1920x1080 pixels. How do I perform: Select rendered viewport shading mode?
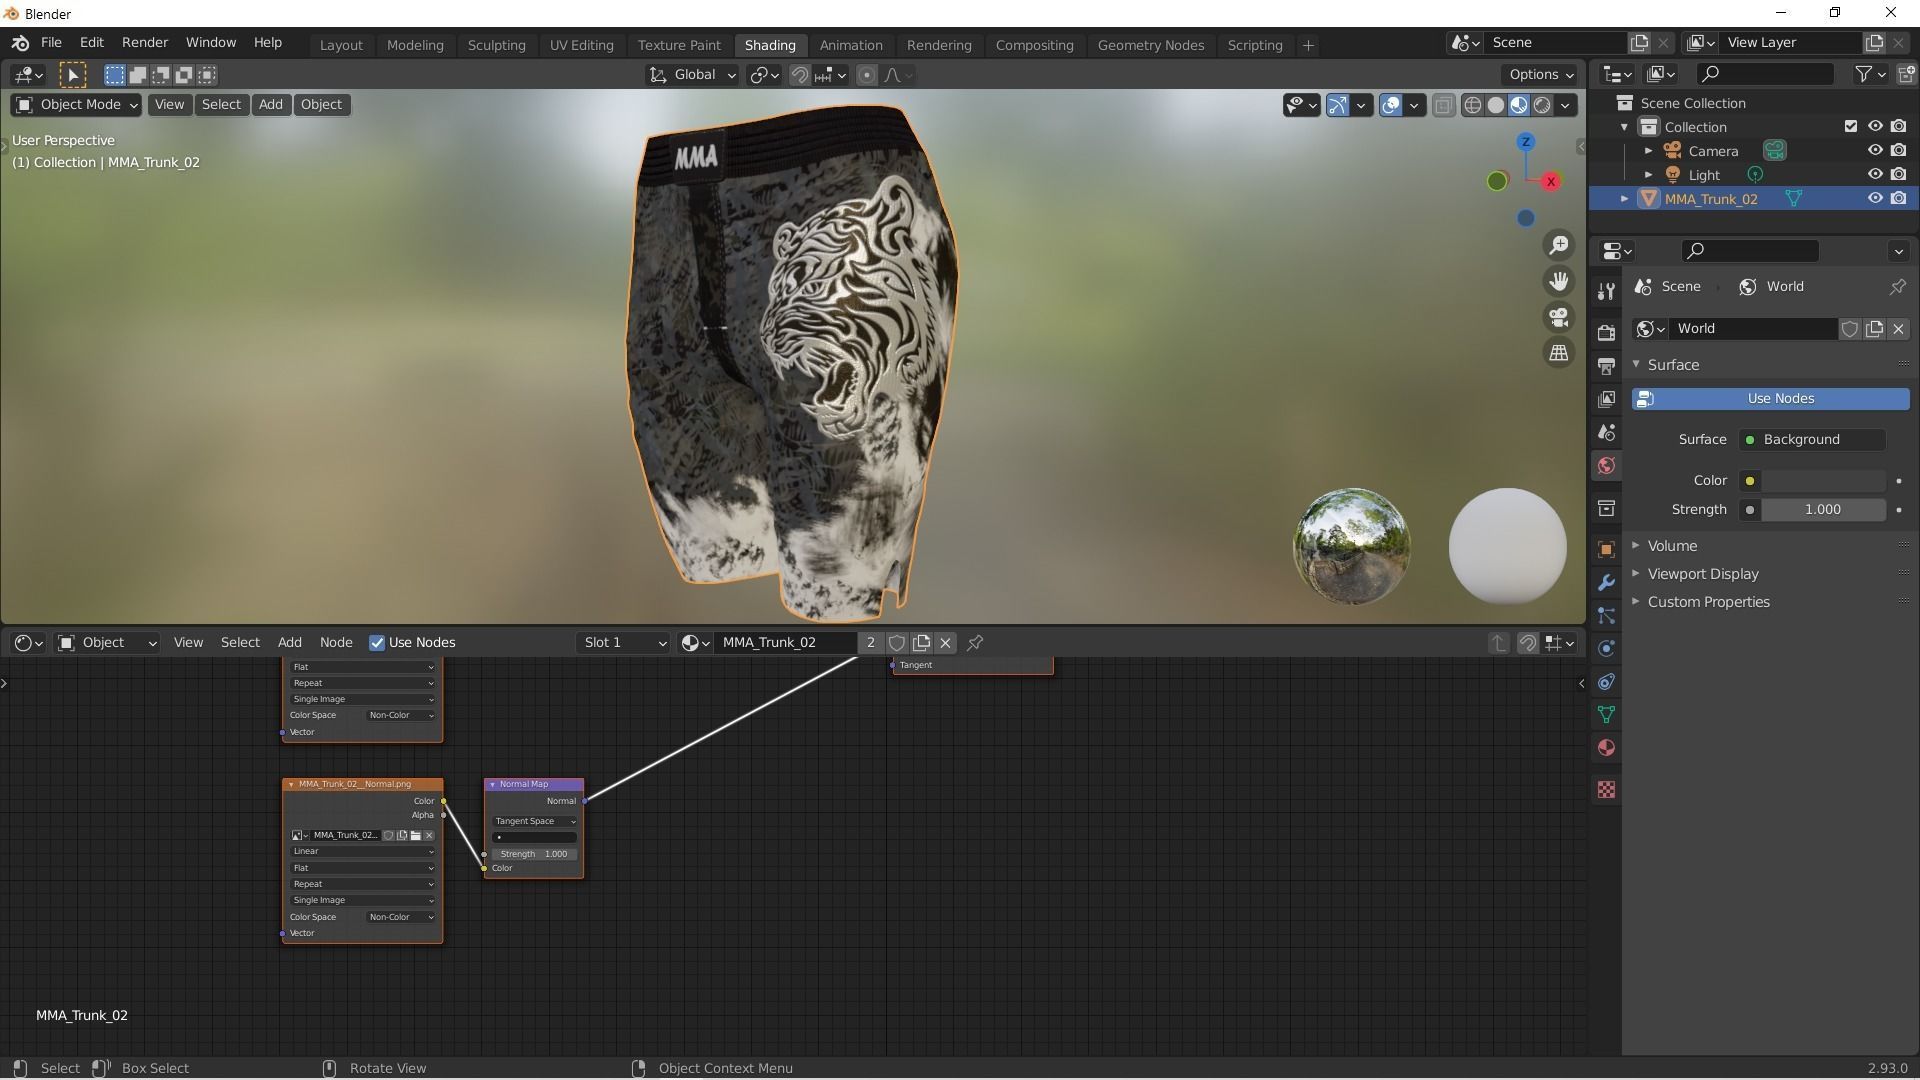pyautogui.click(x=1542, y=105)
